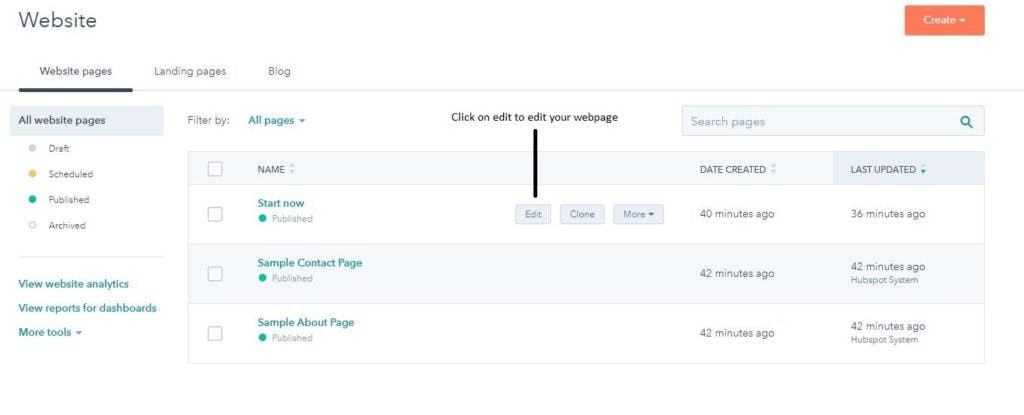Click the Filter by label

[x=208, y=120]
